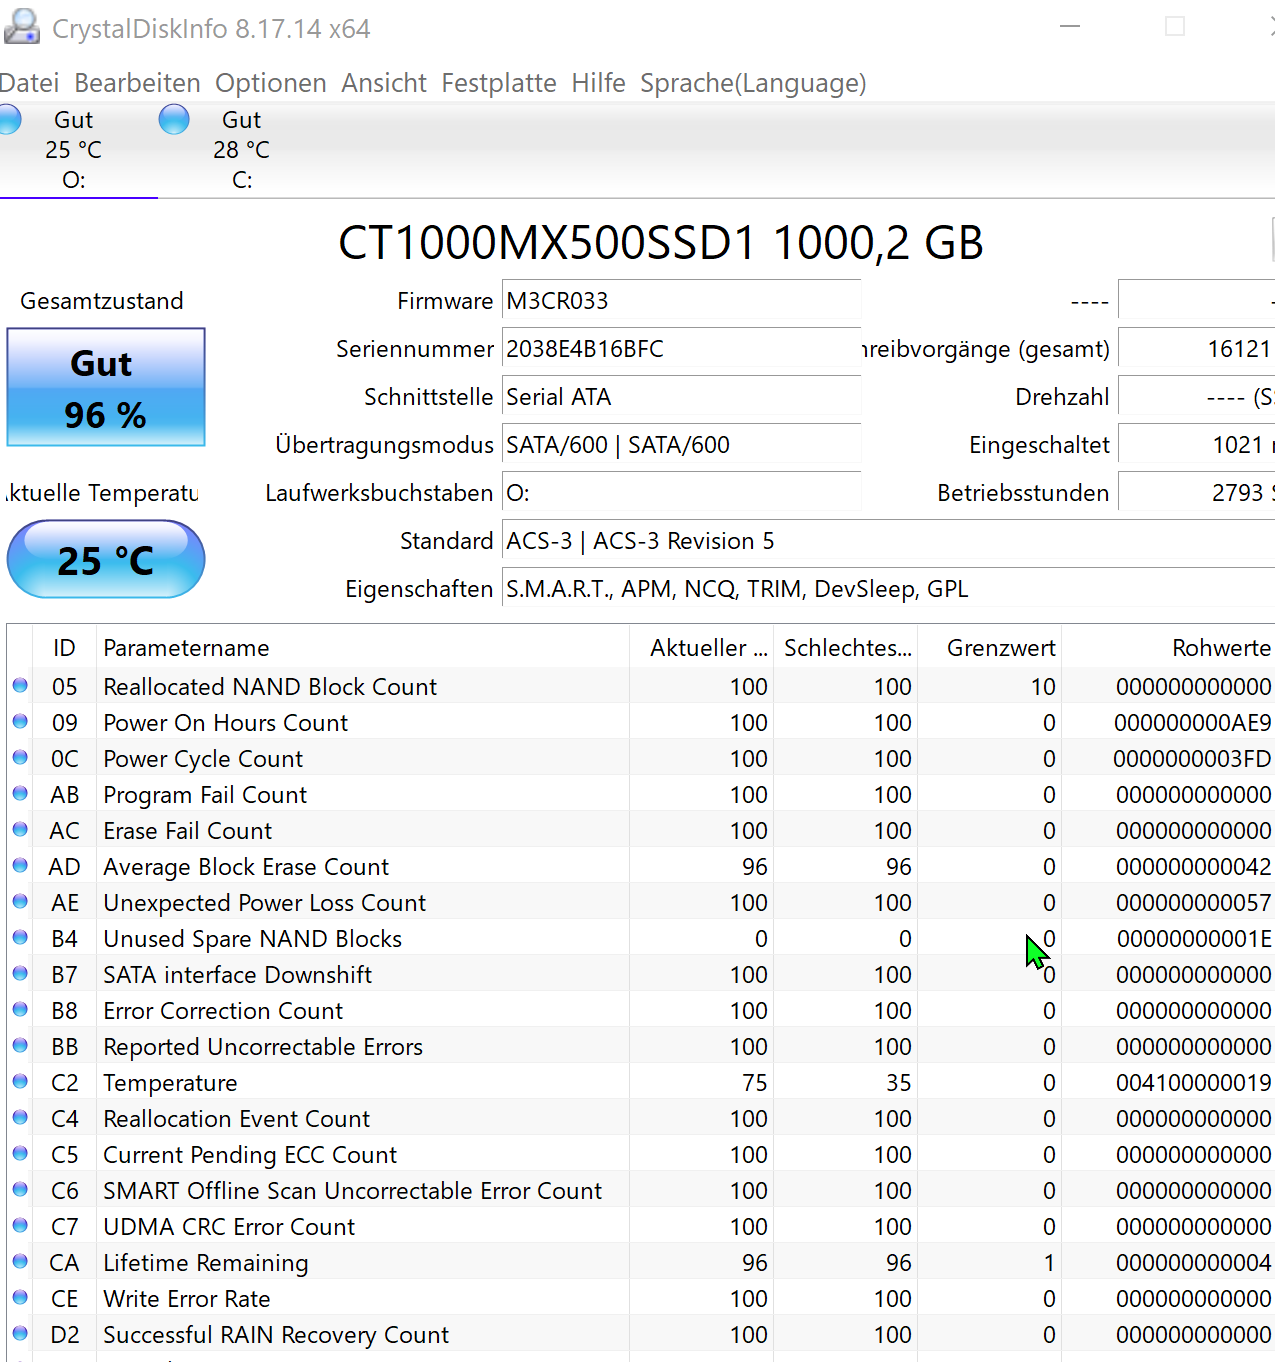
Task: Click Grenzwert value 10 in Reallocated NAND row
Action: (1043, 687)
